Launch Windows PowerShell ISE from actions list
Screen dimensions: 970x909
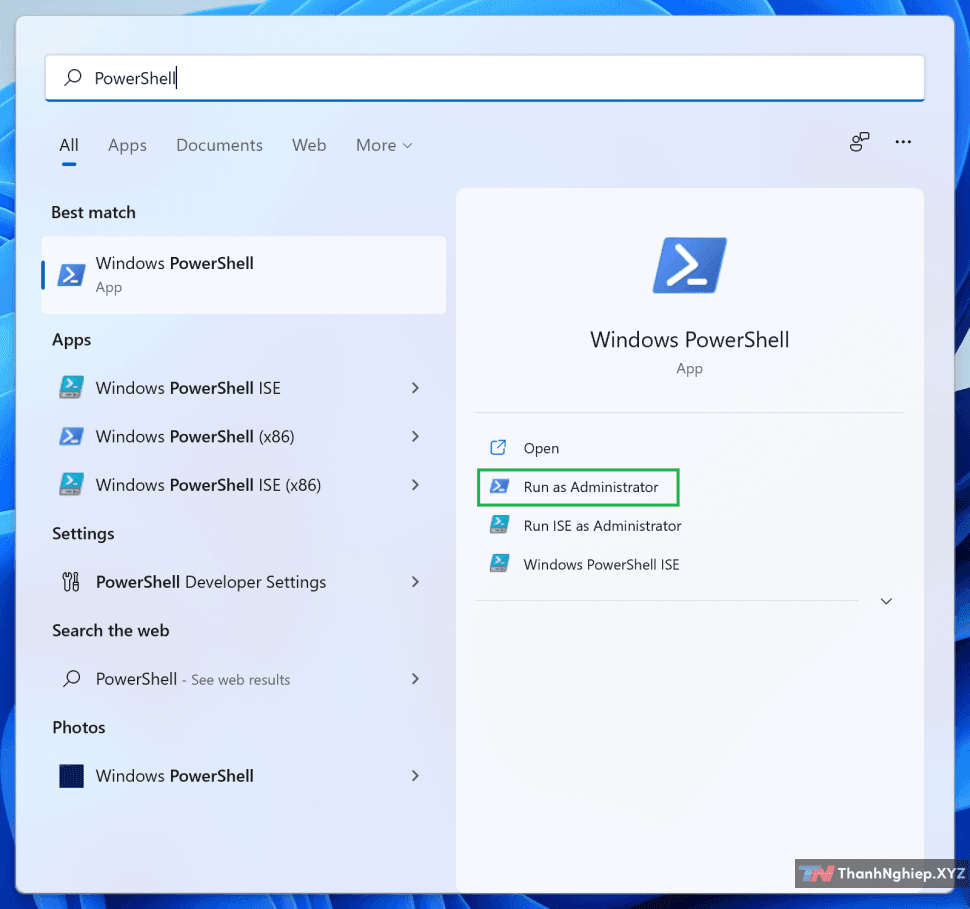click(x=601, y=564)
